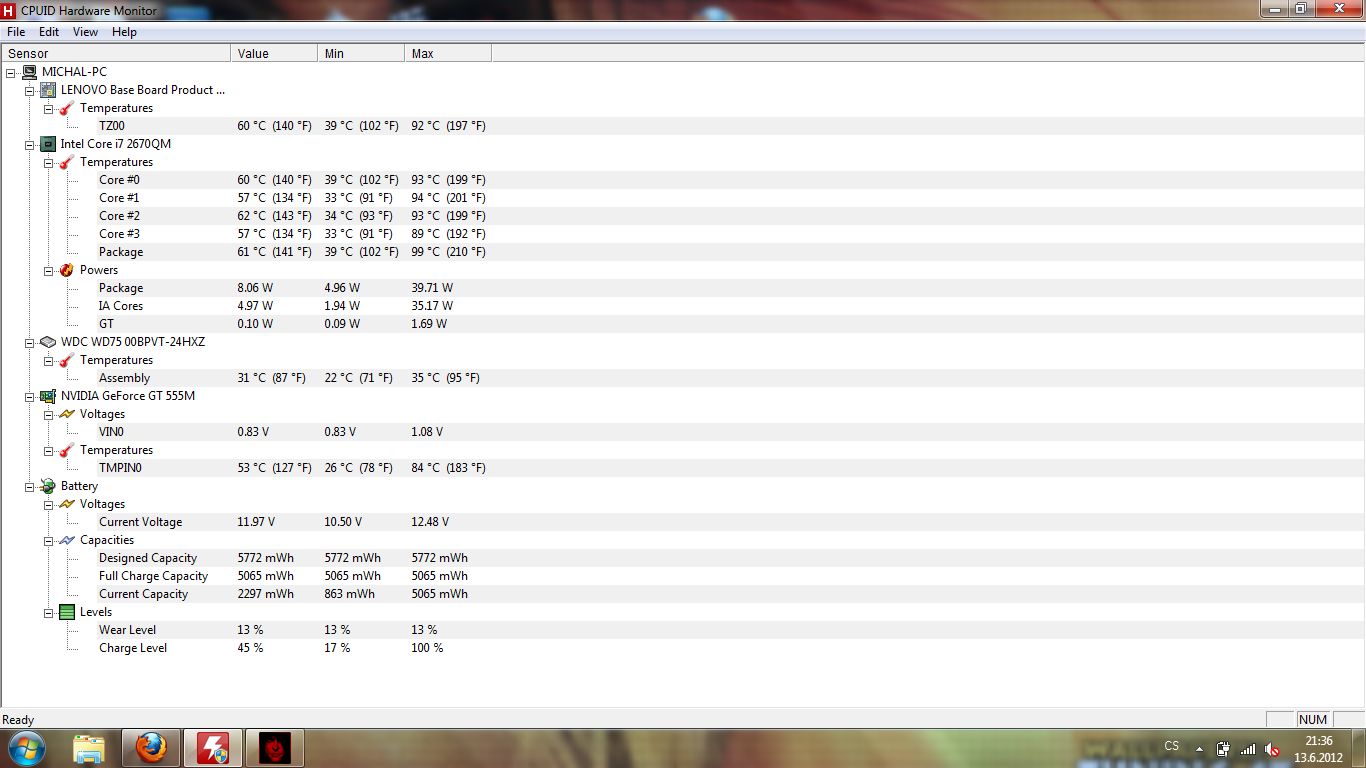This screenshot has width=1366, height=768.
Task: Collapse the WDC WD75 hard drive node
Action: pyautogui.click(x=30, y=342)
